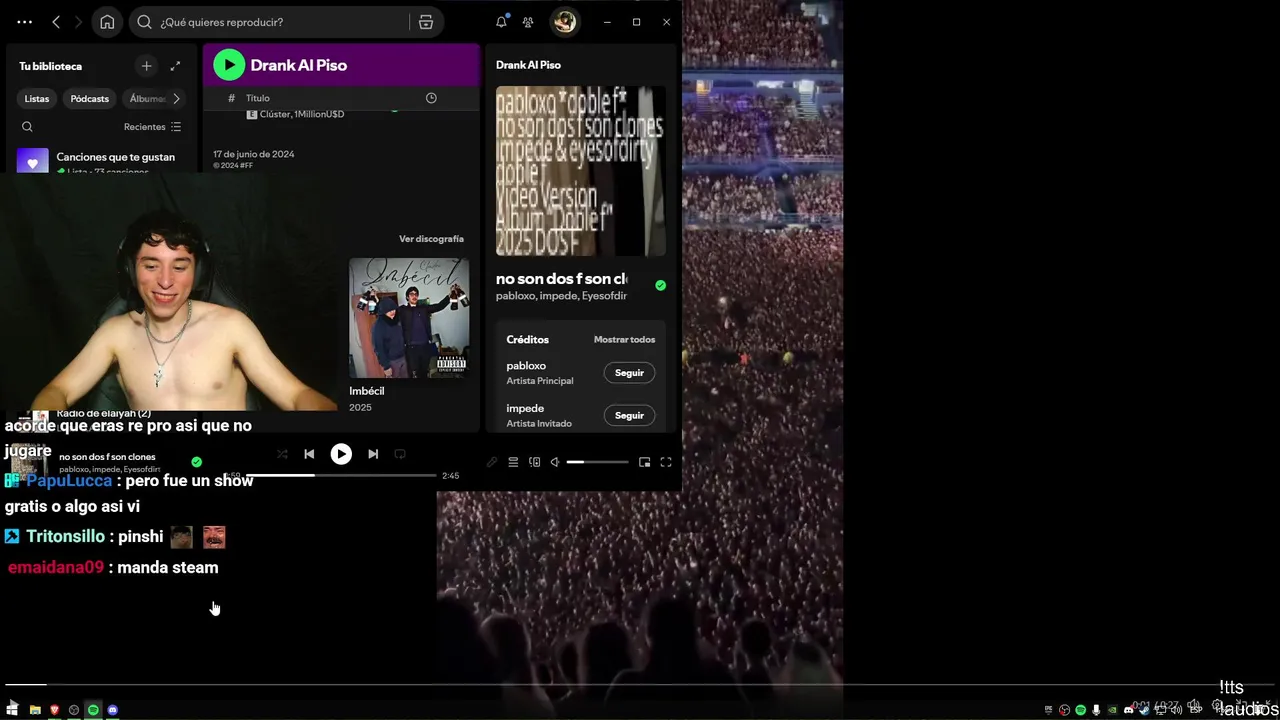The height and width of the screenshot is (720, 1280).
Task: Create a new playlist with plus icon
Action: pyautogui.click(x=146, y=66)
